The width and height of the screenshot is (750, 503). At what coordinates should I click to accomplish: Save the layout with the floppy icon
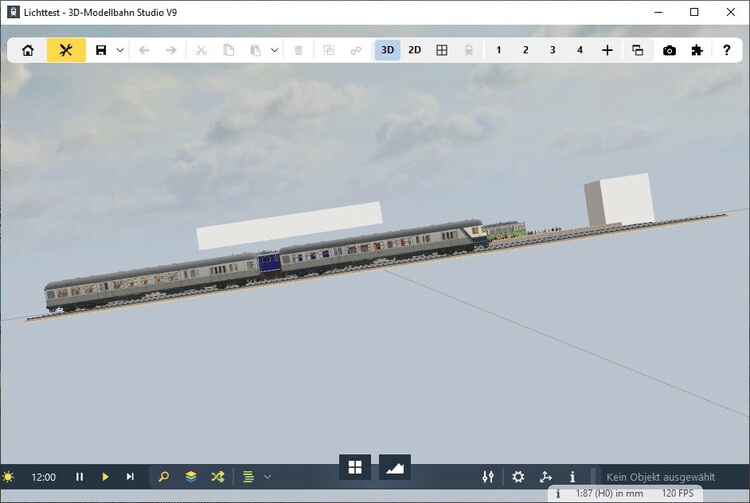point(101,50)
